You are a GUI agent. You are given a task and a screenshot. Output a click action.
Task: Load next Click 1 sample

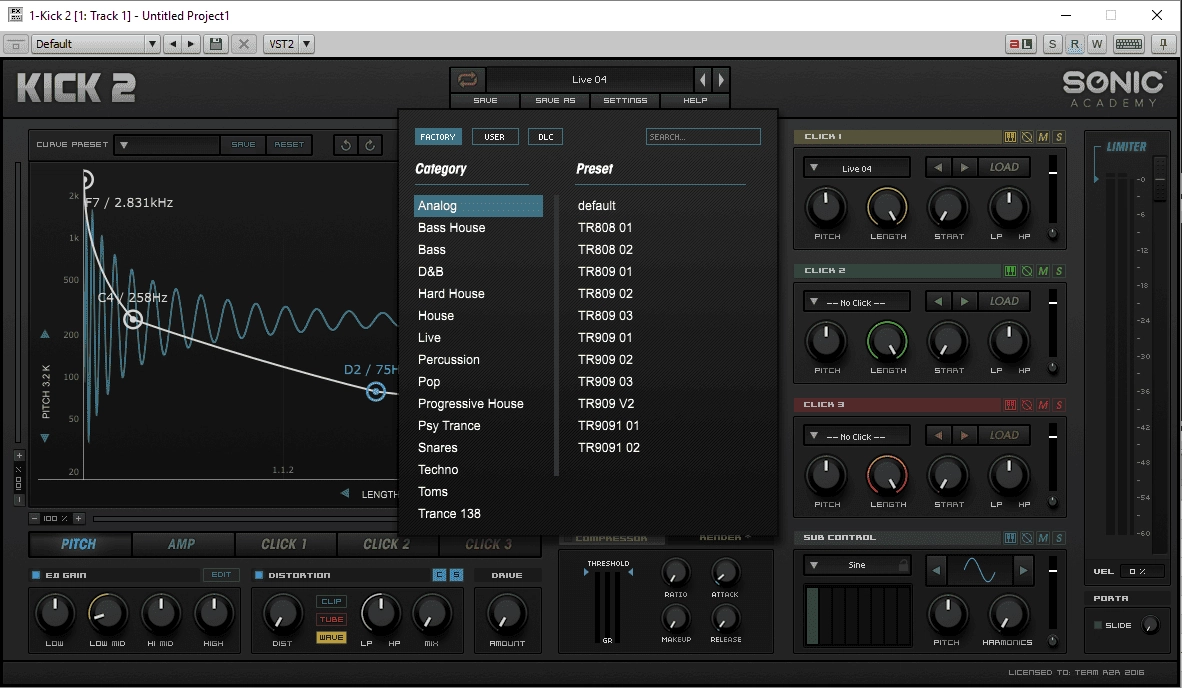964,167
